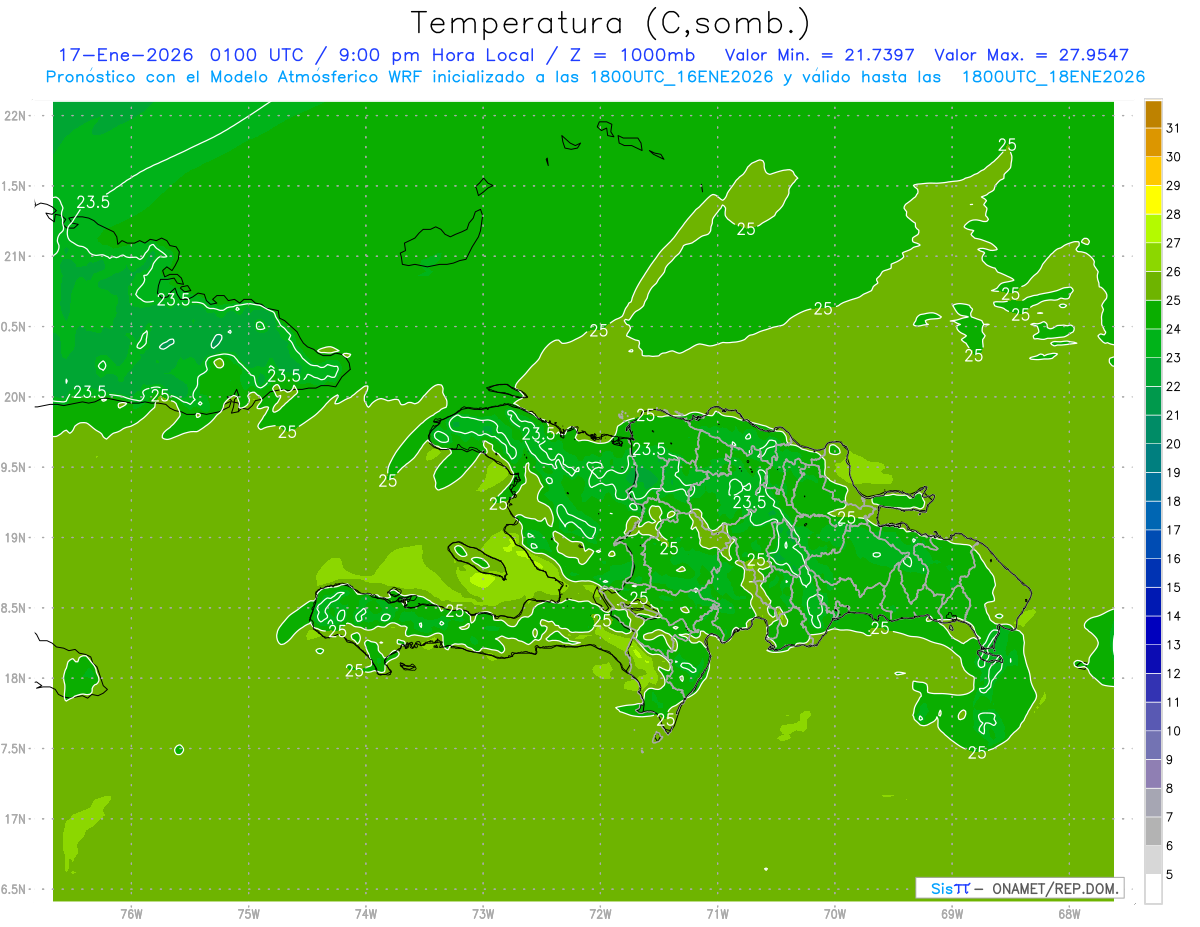The height and width of the screenshot is (927, 1200).
Task: Pick the blue color band between 15 and 16
Action: point(1153,572)
